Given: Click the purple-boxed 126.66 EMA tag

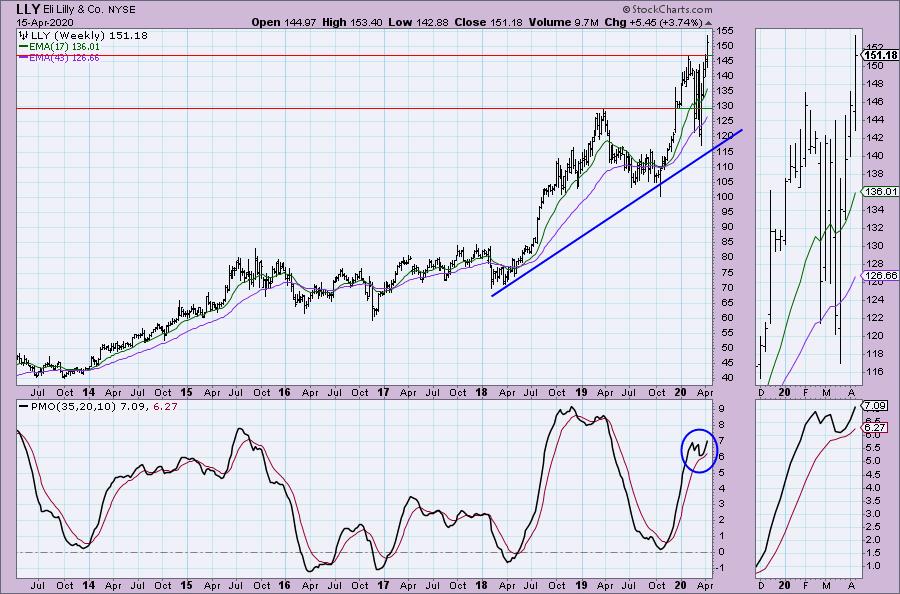Looking at the screenshot, I should [880, 275].
